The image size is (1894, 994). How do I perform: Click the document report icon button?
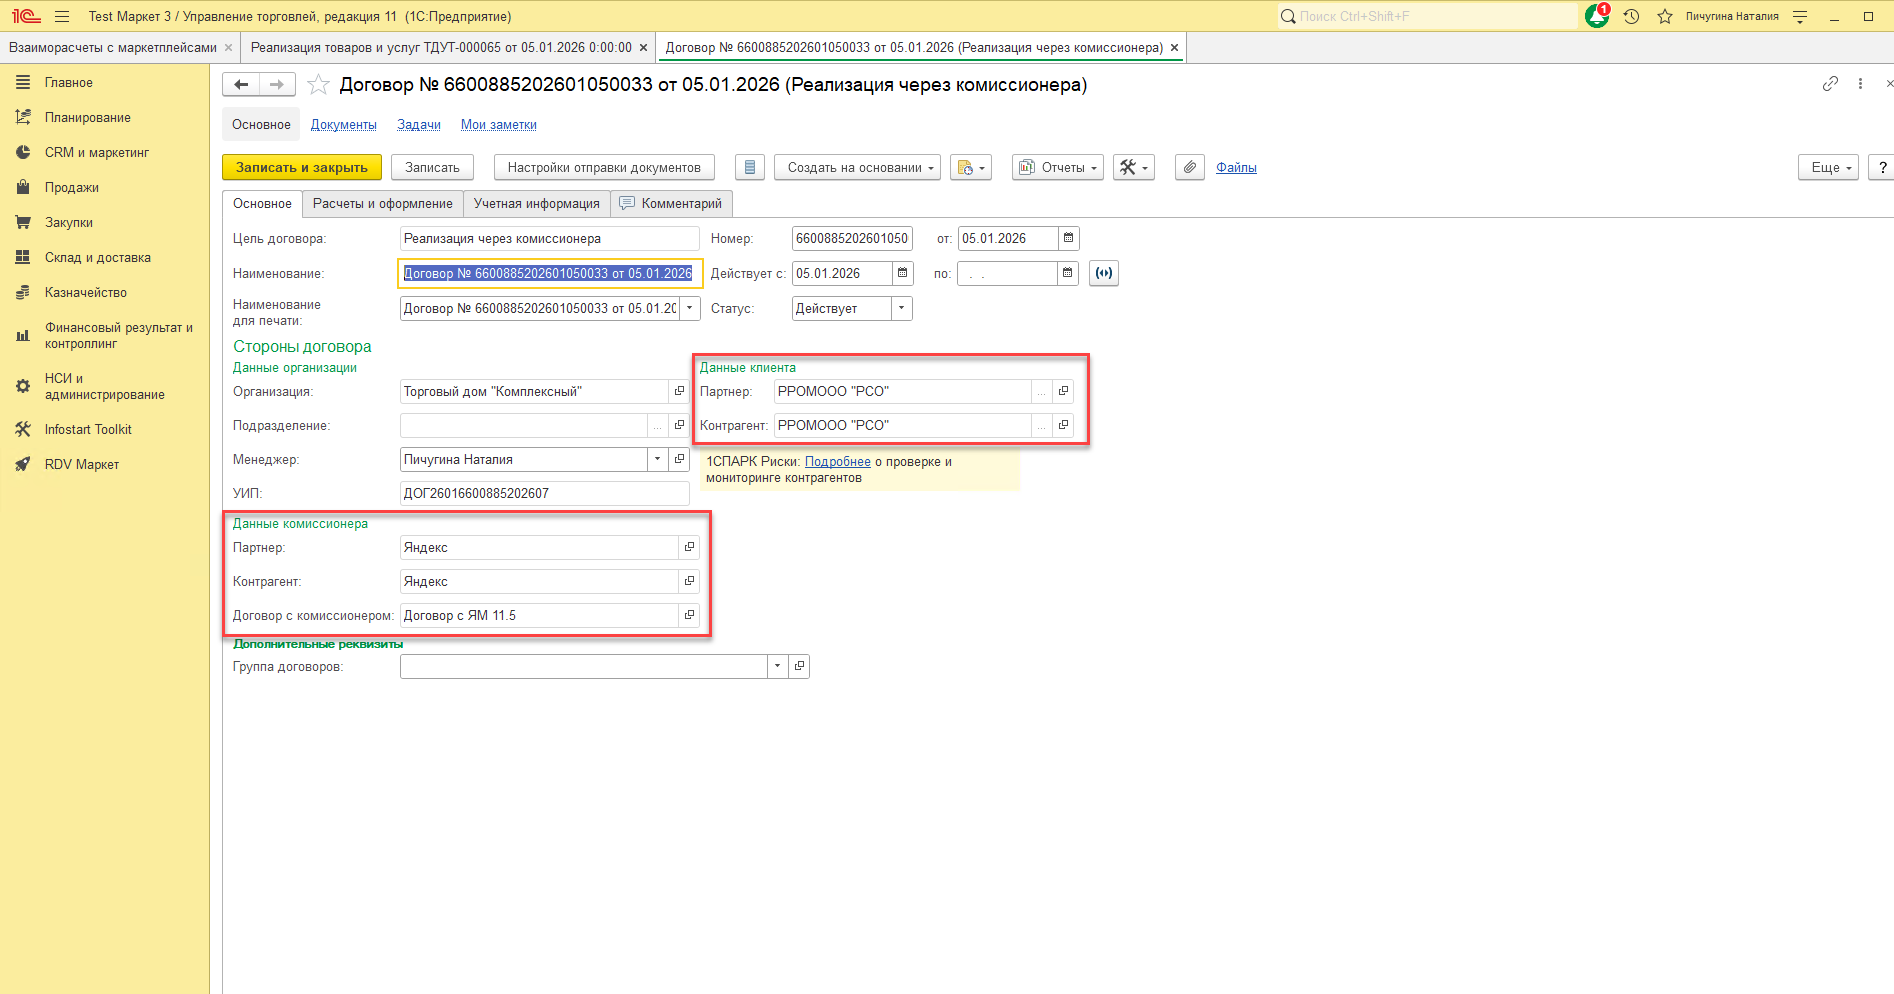750,167
